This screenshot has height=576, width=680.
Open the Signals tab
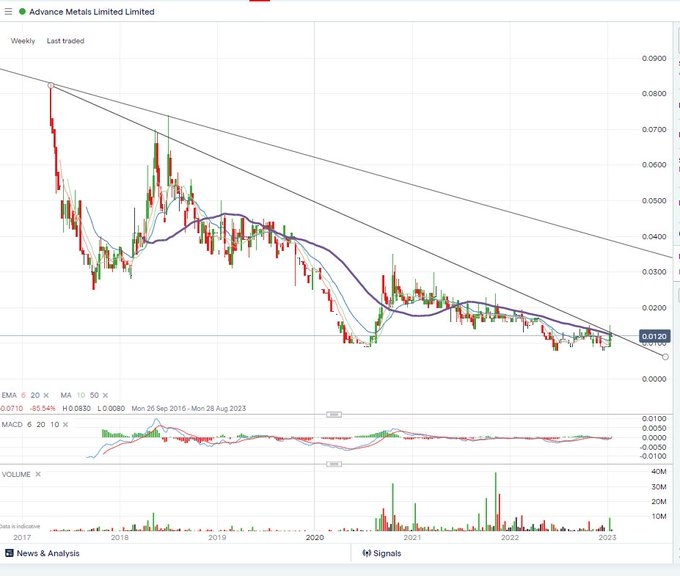click(382, 553)
